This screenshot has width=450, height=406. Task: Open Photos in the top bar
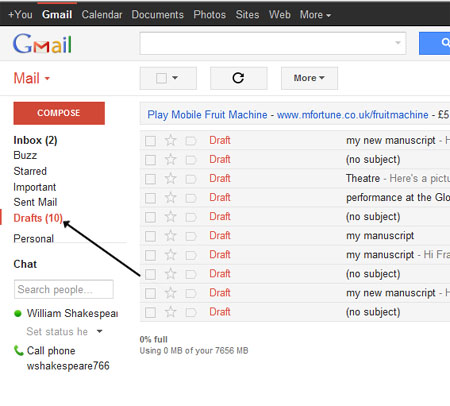(209, 15)
